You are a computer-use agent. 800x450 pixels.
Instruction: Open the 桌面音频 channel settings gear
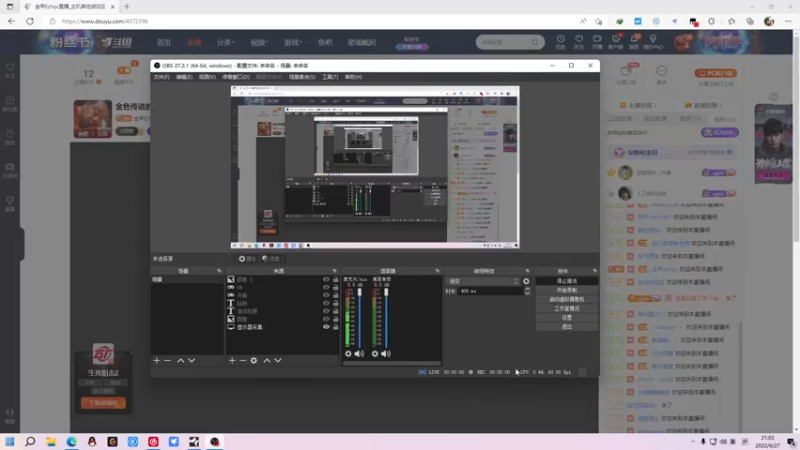[x=375, y=354]
